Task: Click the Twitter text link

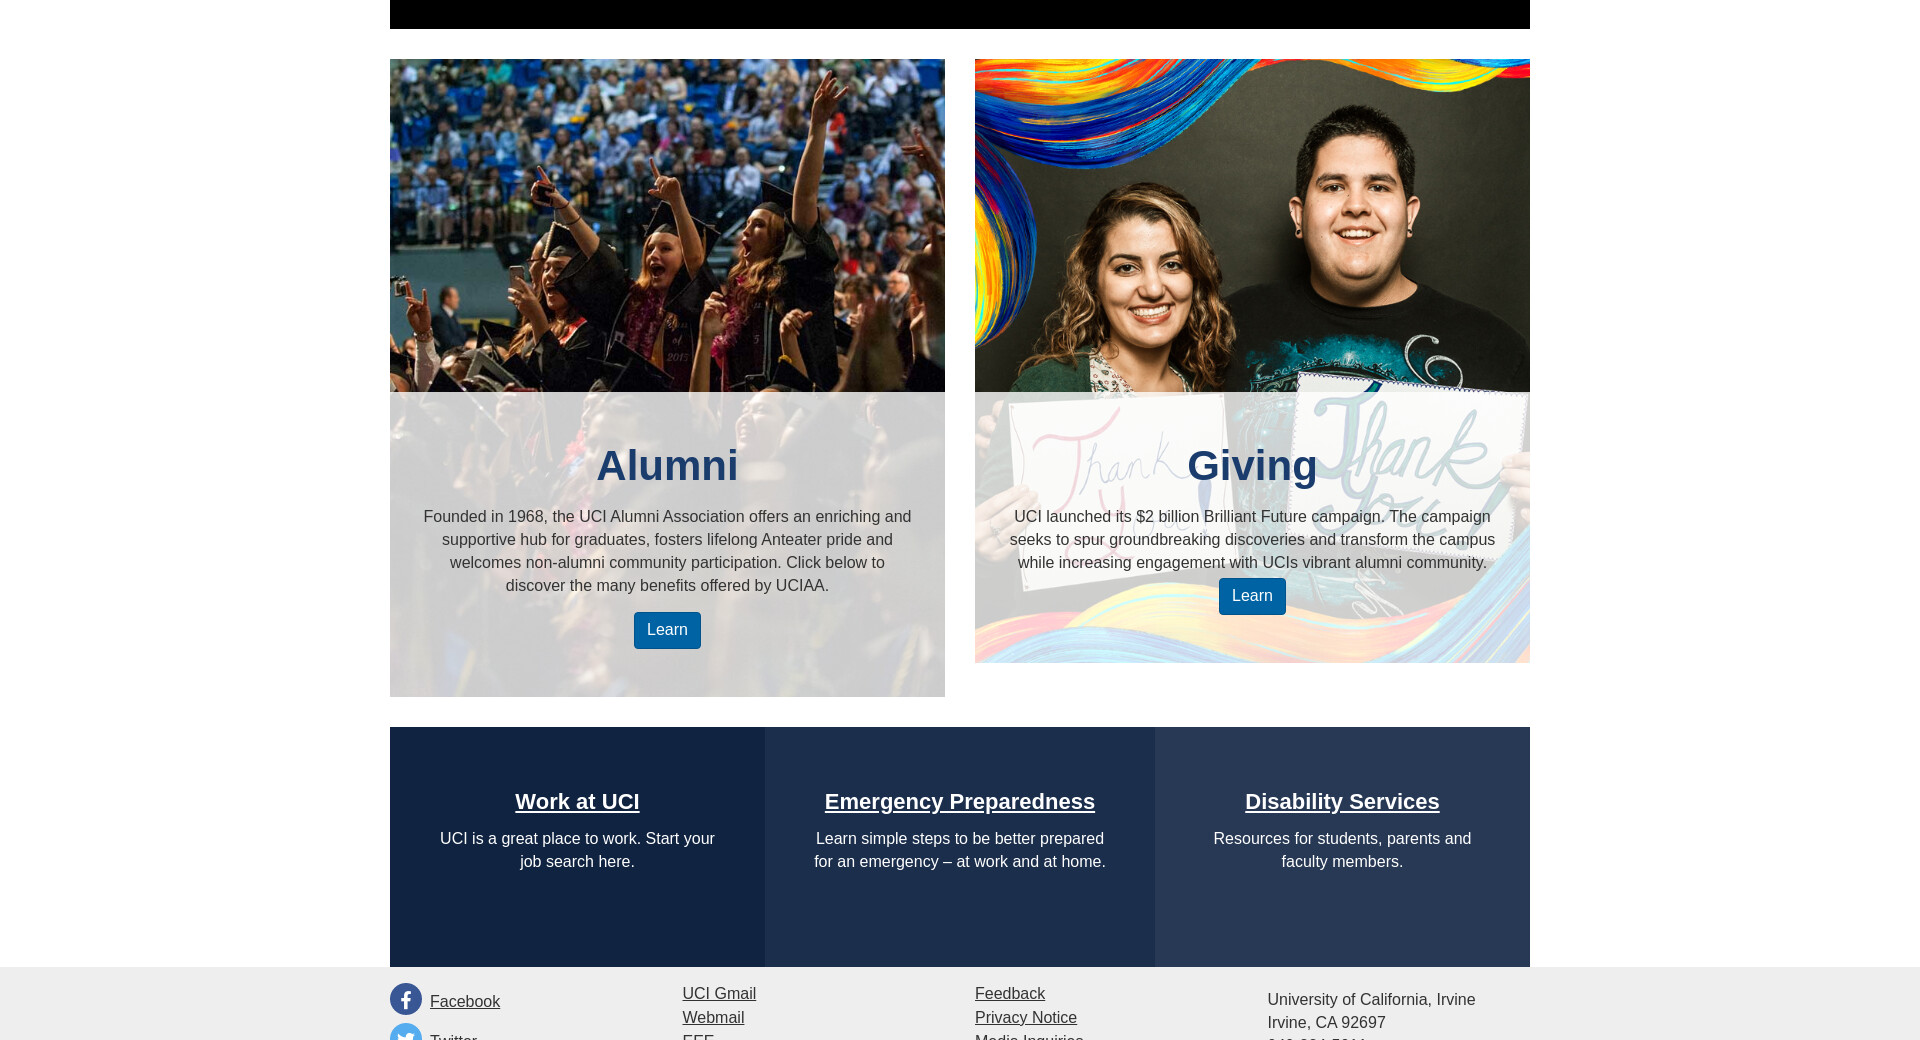Action: (453, 1036)
